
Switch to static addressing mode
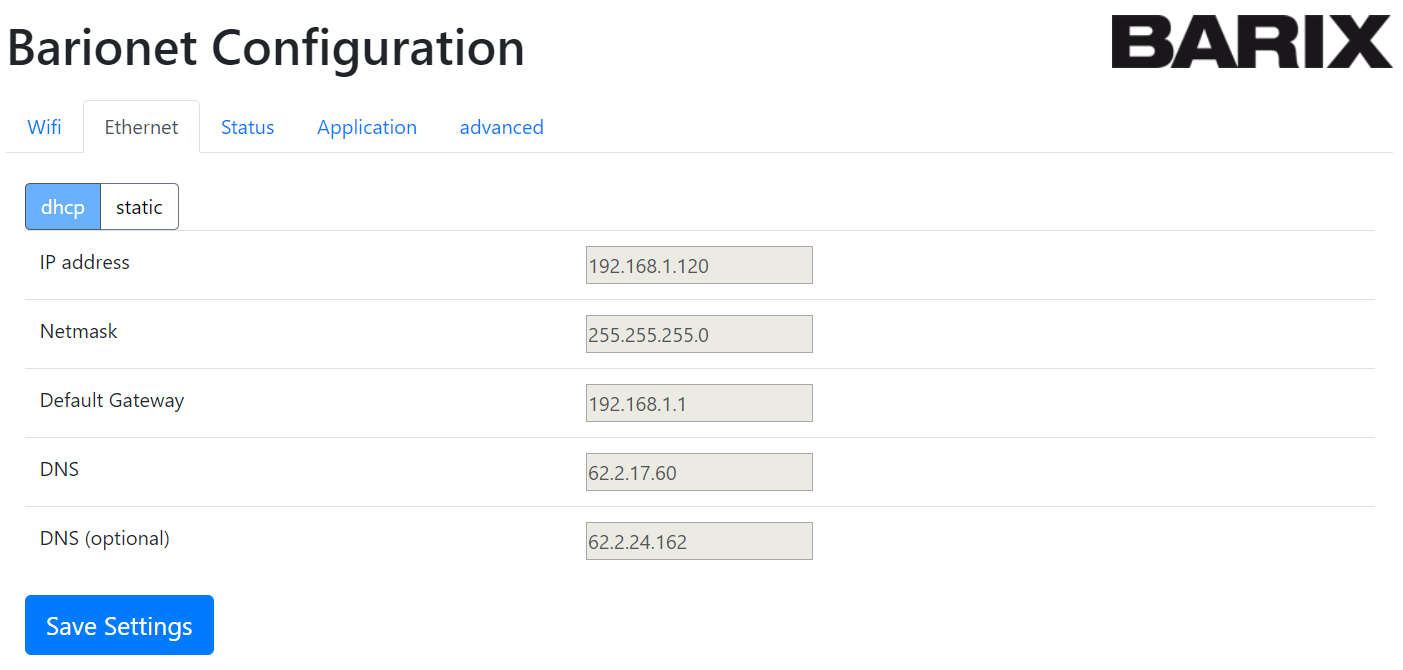click(x=139, y=207)
